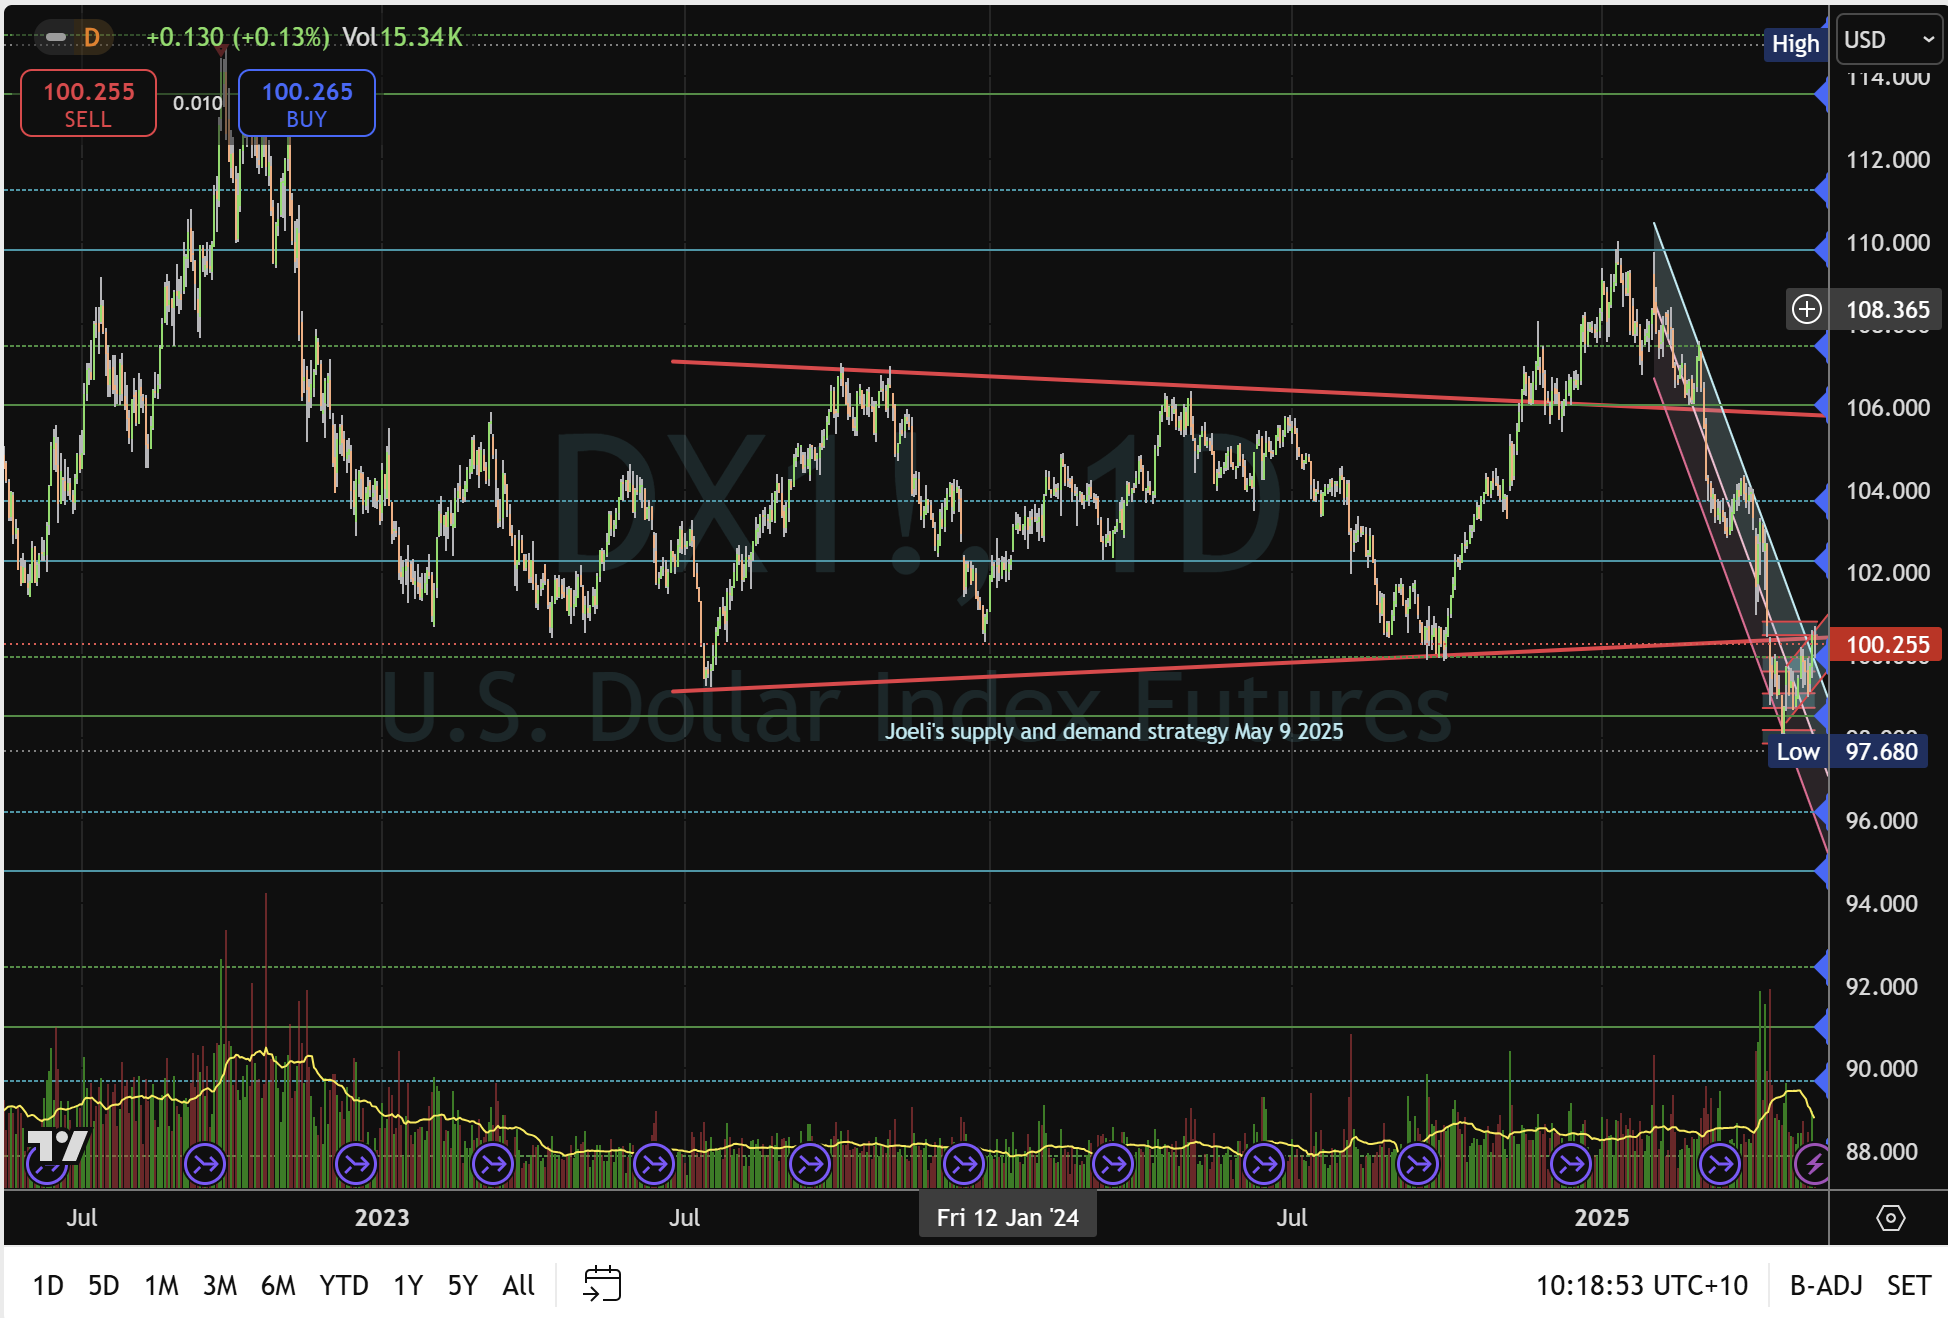The width and height of the screenshot is (1948, 1318).
Task: Open chart scale settings hexagon icon
Action: tap(1890, 1218)
